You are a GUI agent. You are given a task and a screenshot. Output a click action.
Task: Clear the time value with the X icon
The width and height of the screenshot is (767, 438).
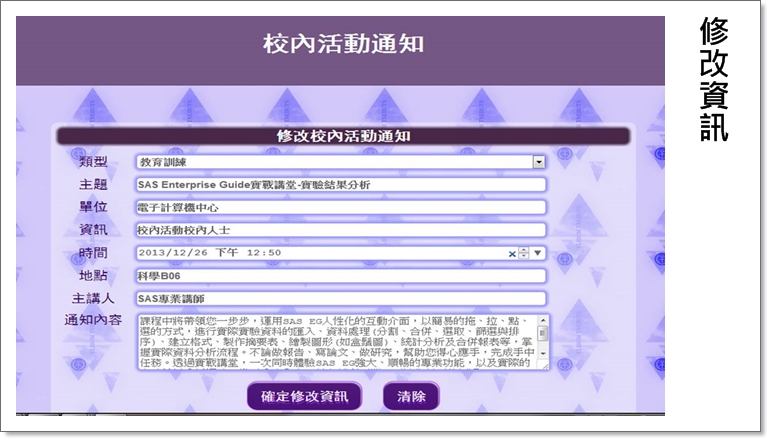pos(512,254)
